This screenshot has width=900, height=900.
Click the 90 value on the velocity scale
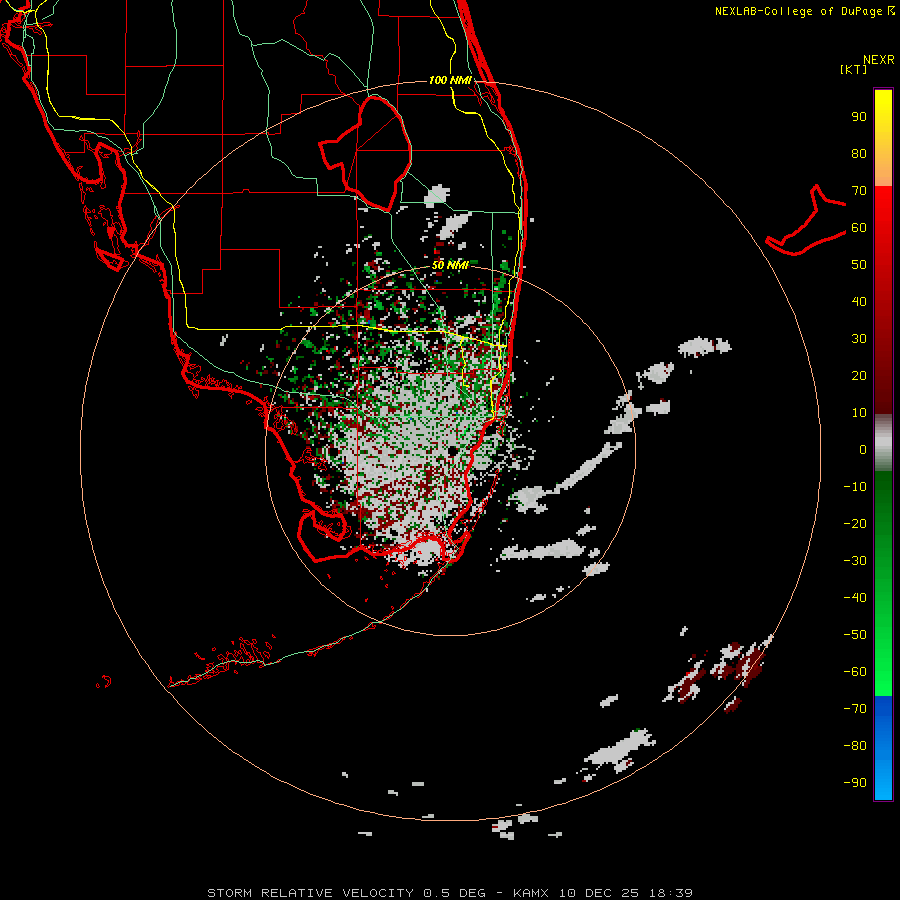[x=859, y=117]
